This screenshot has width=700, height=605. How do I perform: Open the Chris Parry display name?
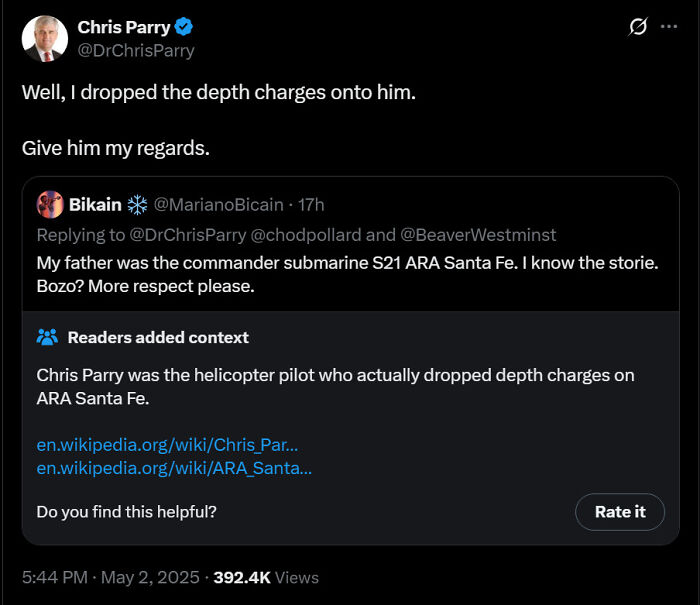(x=124, y=28)
